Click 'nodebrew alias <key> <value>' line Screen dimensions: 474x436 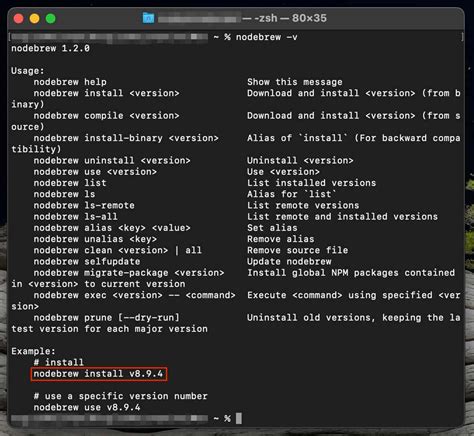click(x=112, y=228)
